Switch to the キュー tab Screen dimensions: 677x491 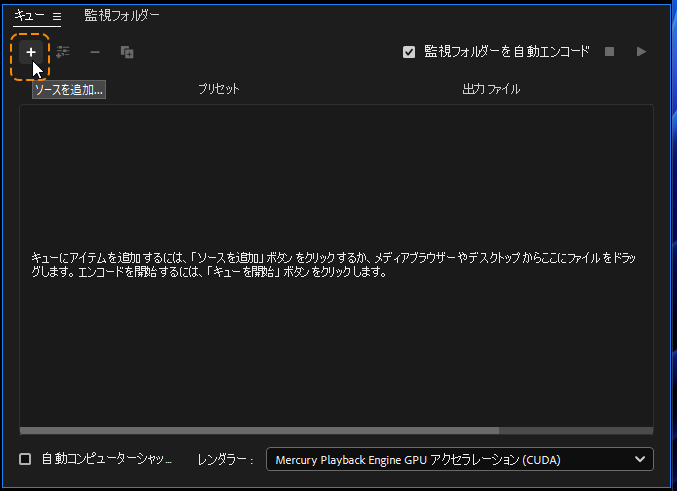(x=29, y=16)
